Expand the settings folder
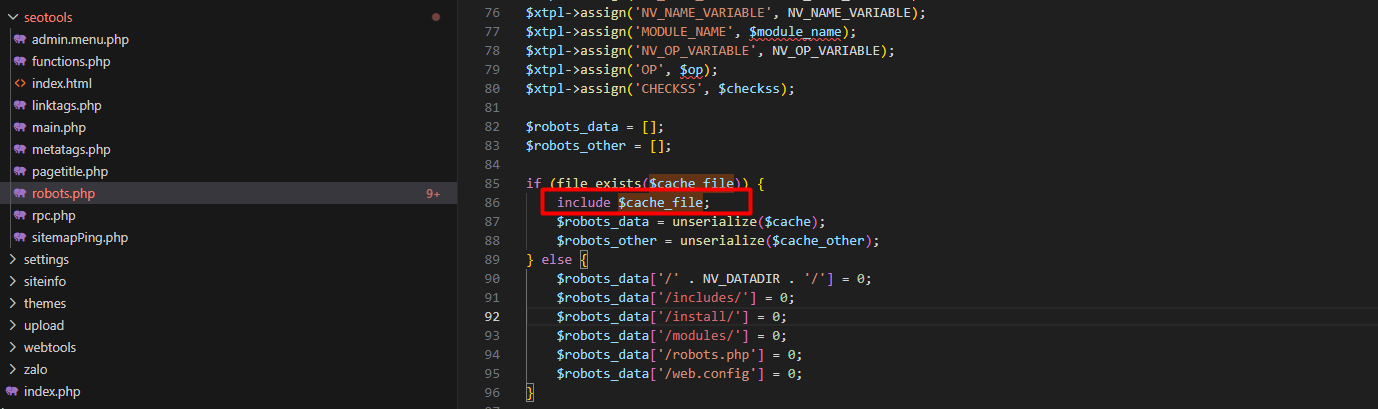 [x=12, y=260]
